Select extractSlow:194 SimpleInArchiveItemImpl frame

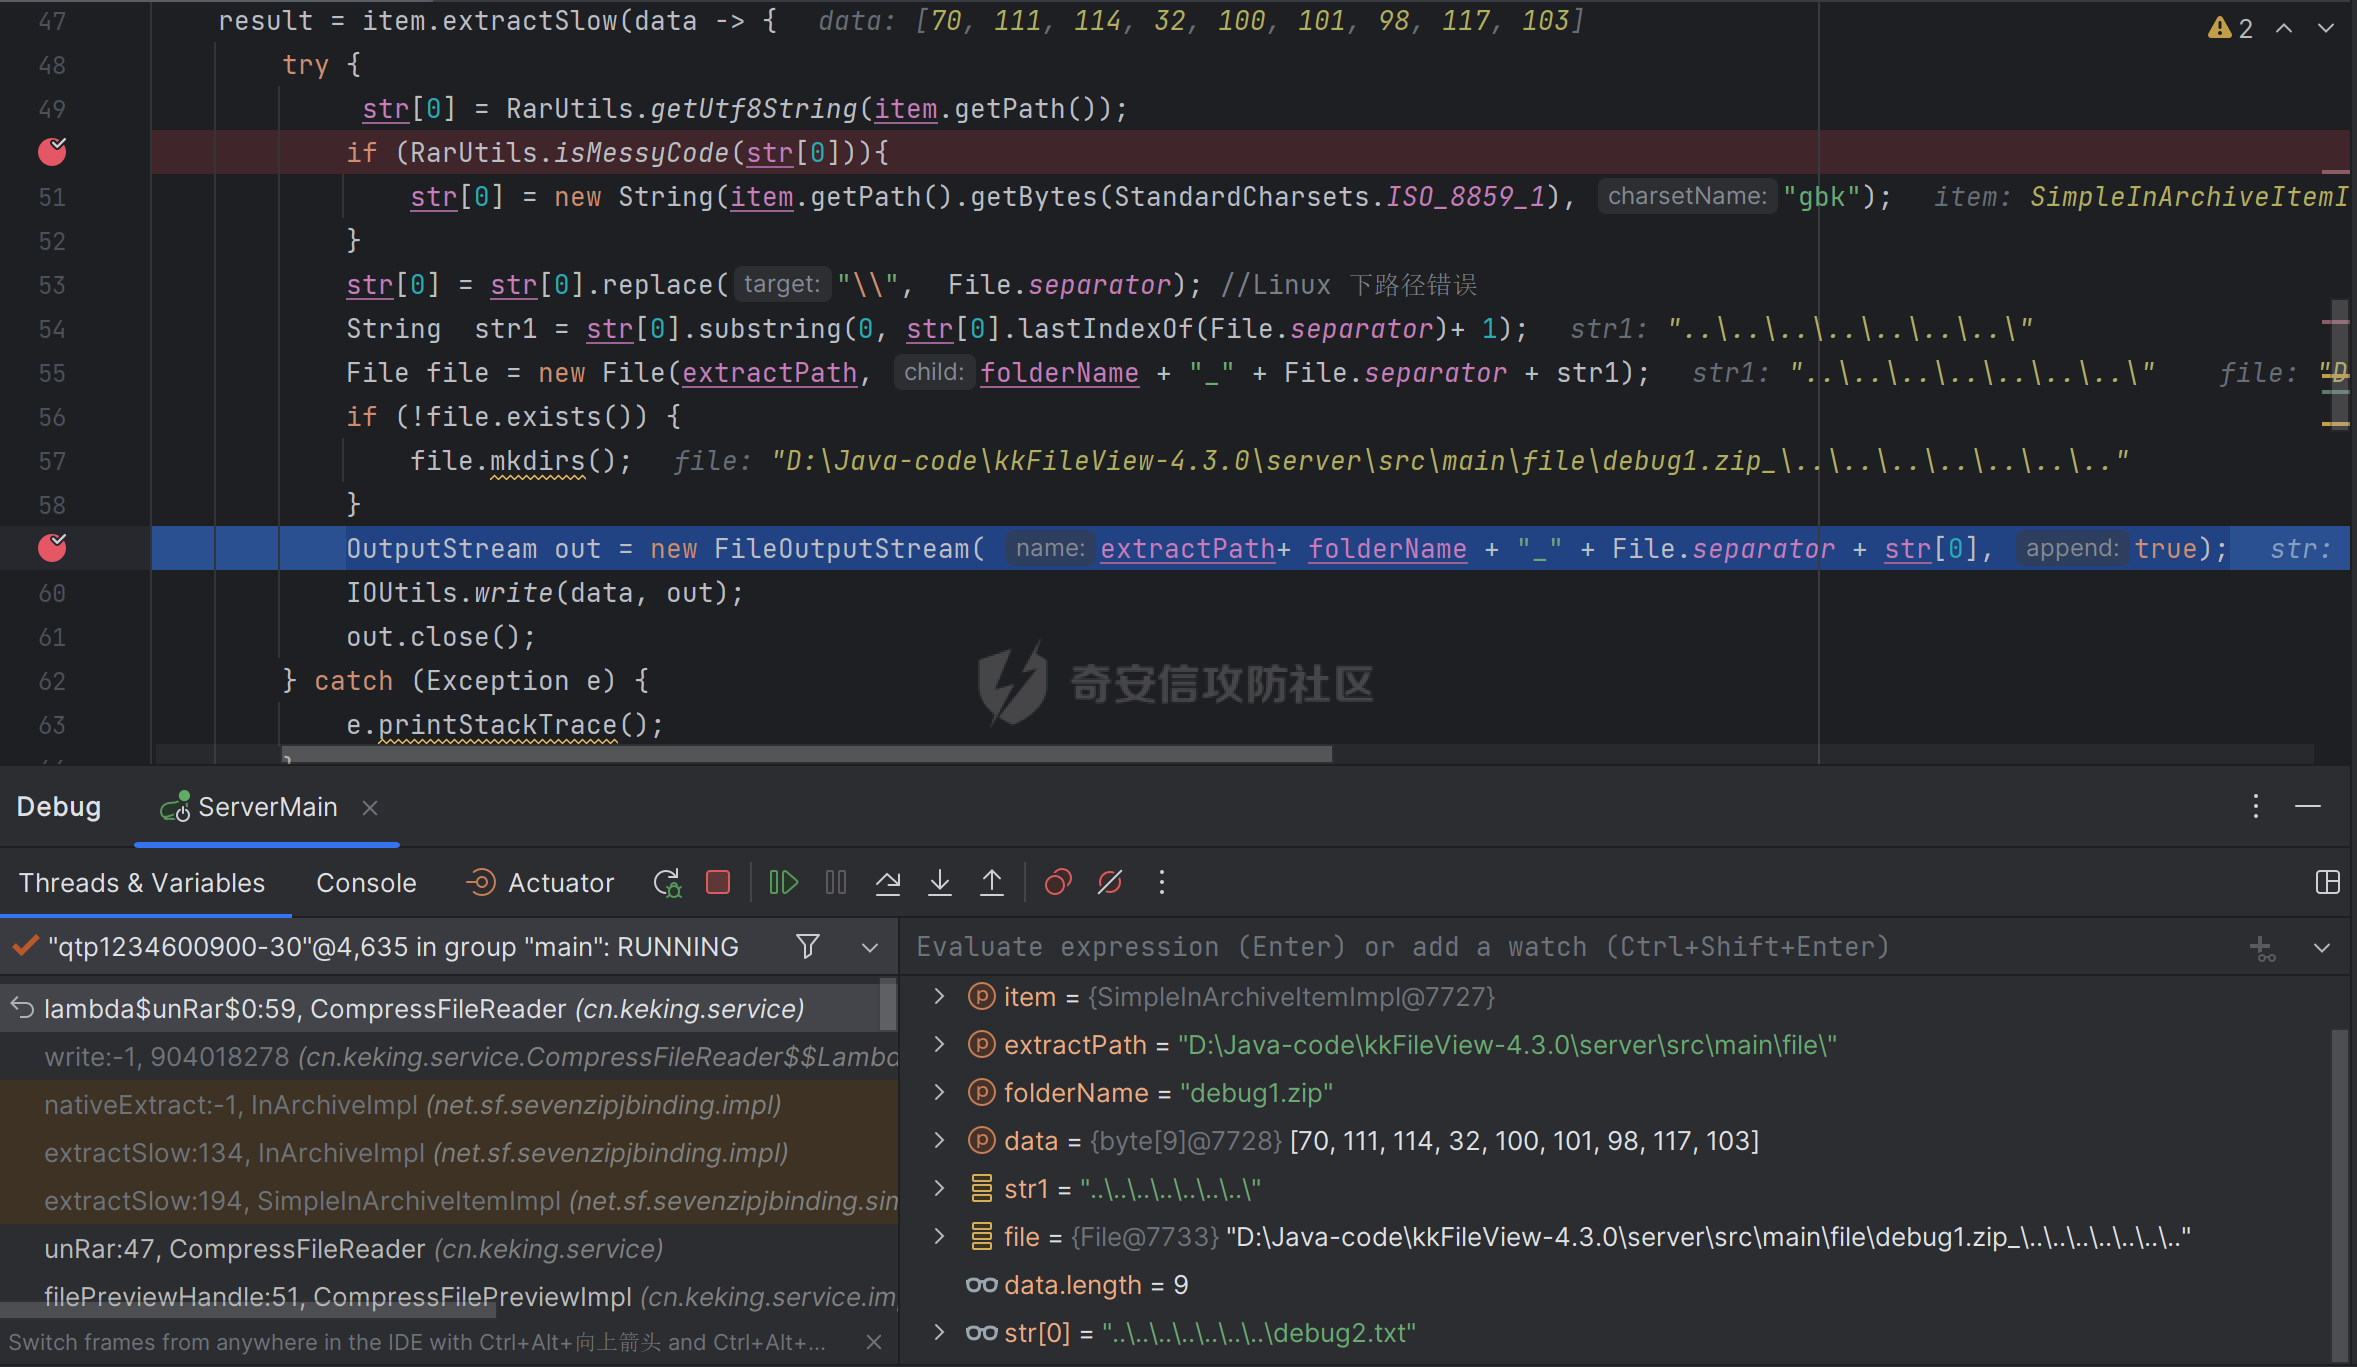tap(448, 1201)
